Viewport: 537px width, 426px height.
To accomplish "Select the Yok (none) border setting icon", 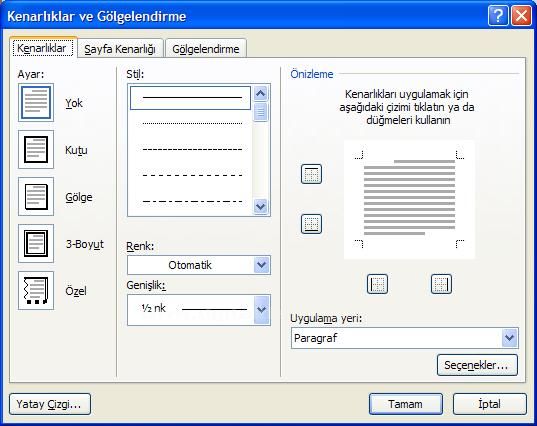I will click(36, 103).
